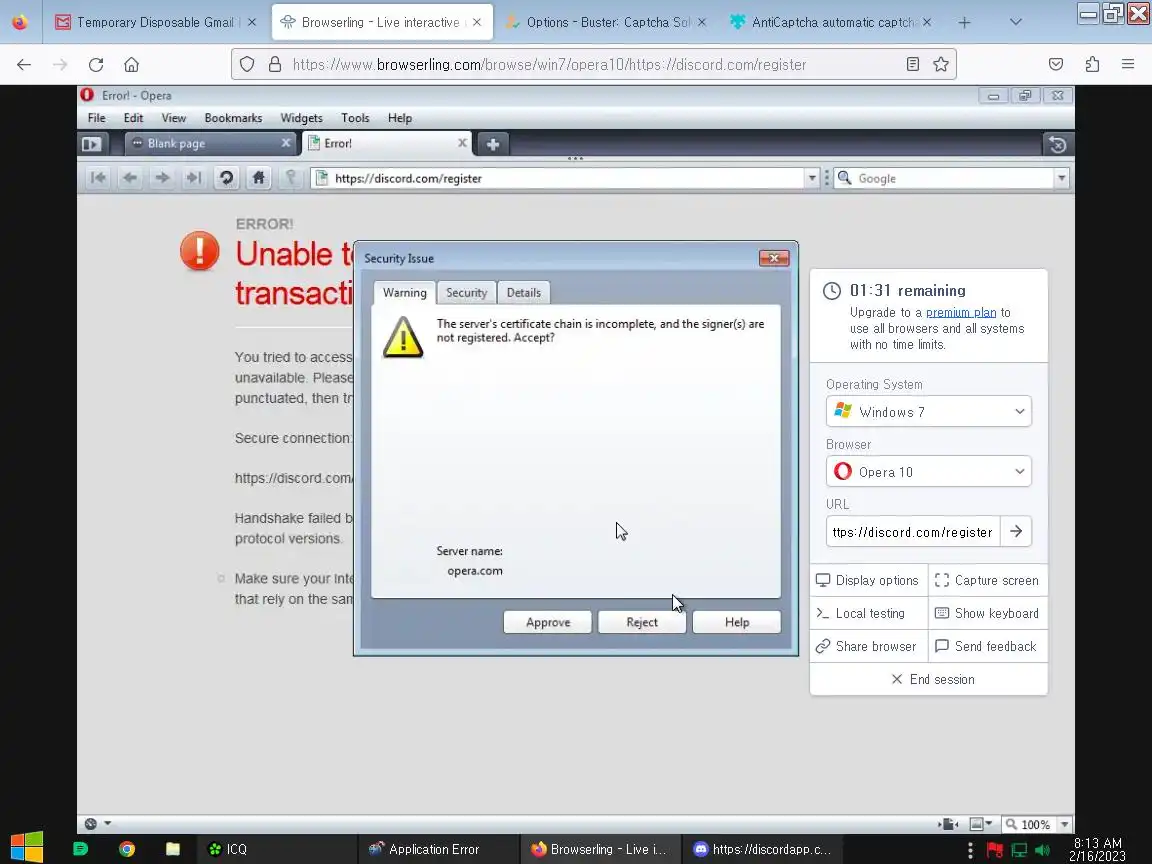Open Help in Security Issue dialog
The height and width of the screenshot is (864, 1152).
click(736, 622)
